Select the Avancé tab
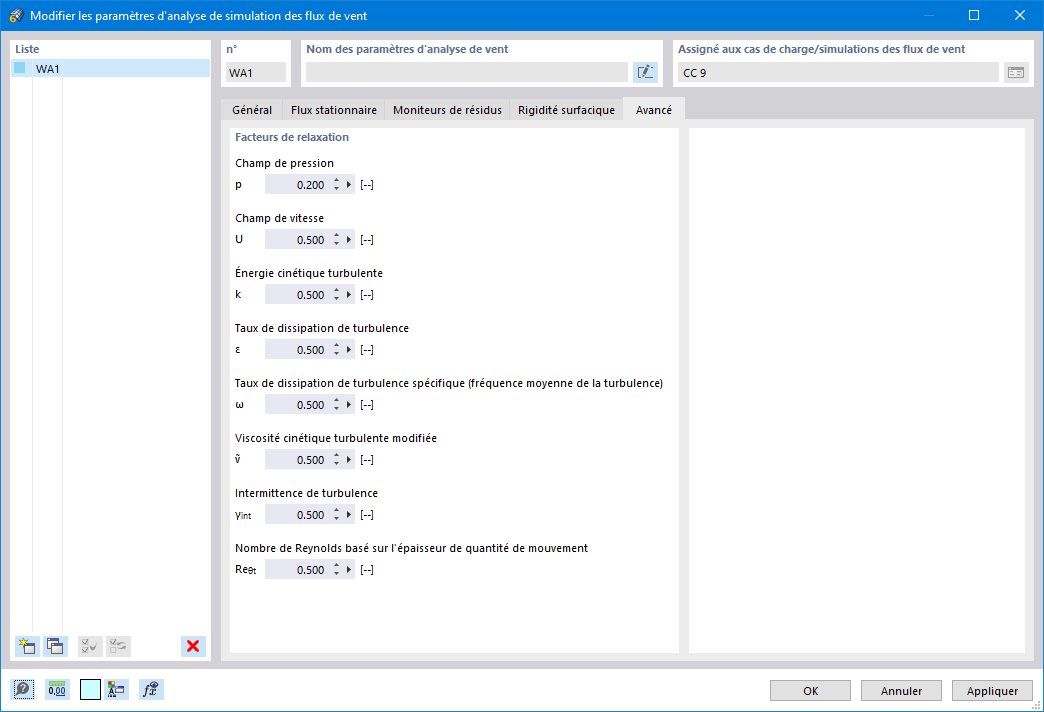1044x712 pixels. (x=654, y=110)
